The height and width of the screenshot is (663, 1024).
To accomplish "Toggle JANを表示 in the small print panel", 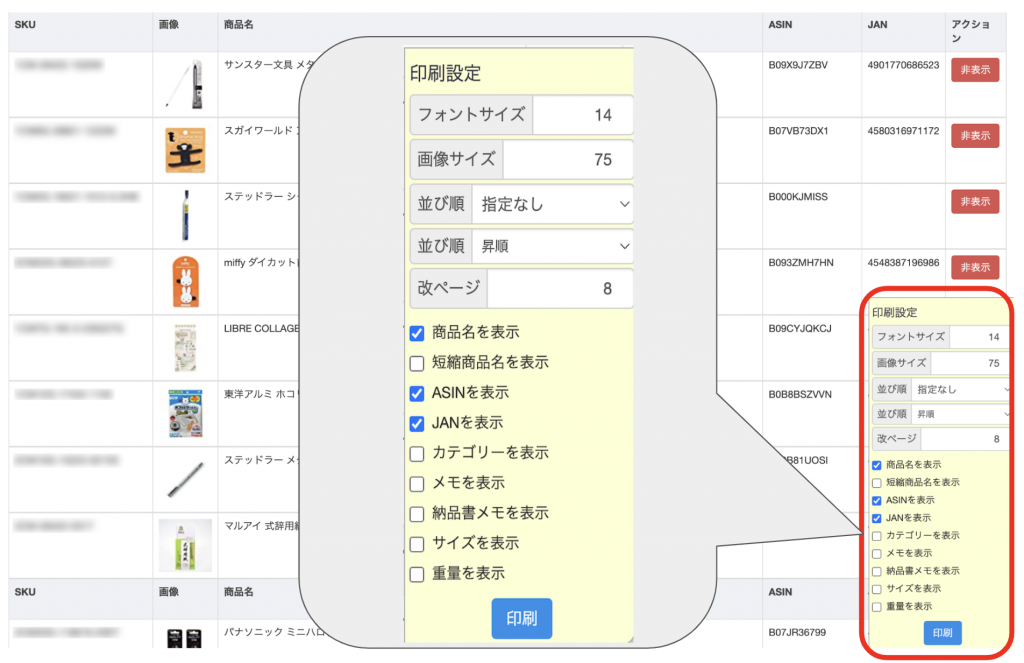I will pos(876,518).
